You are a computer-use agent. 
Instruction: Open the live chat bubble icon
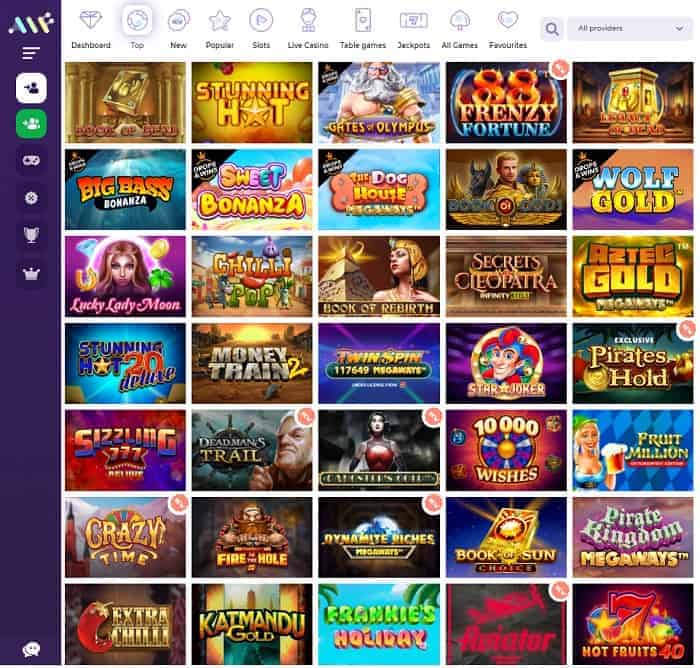click(31, 649)
